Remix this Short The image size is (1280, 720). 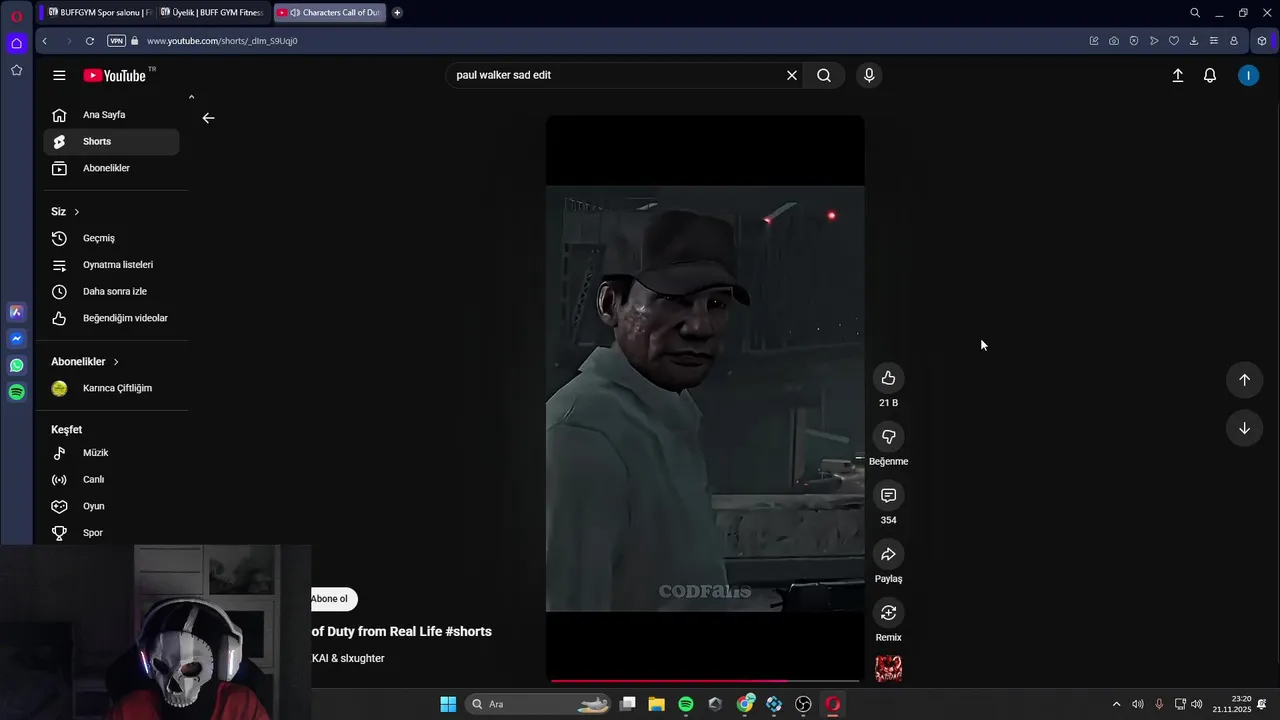coord(888,613)
